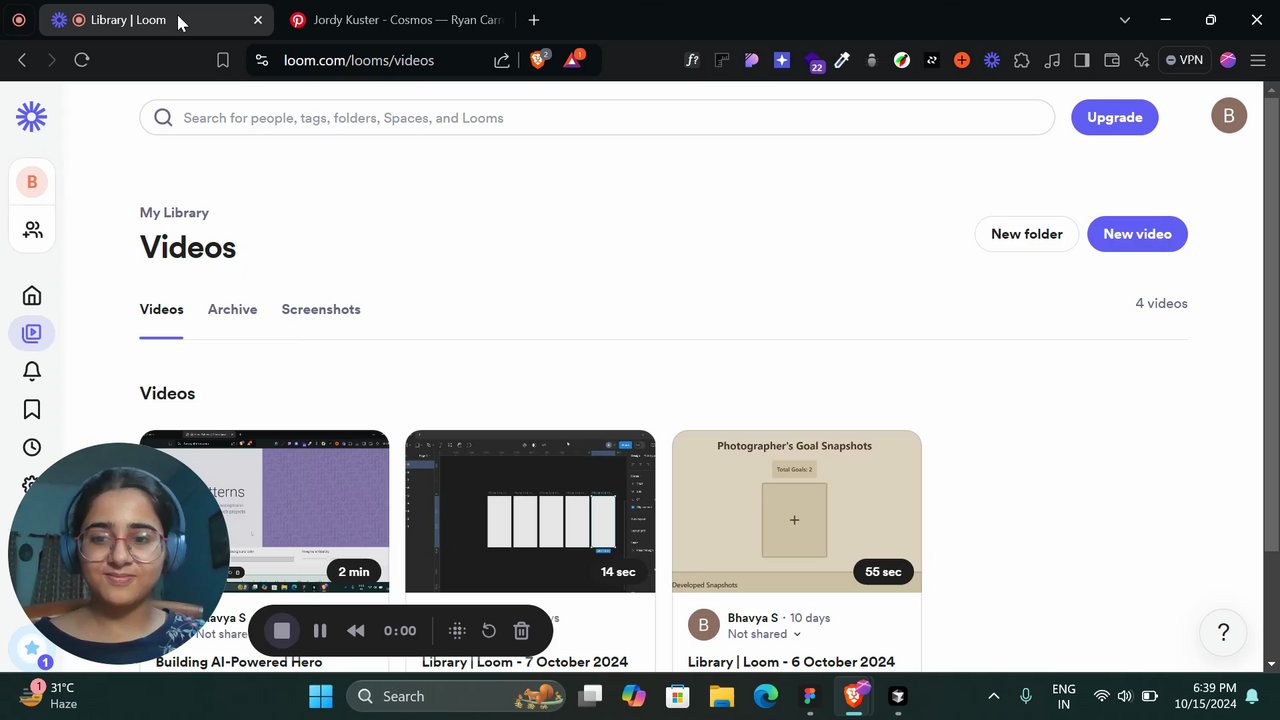The image size is (1280, 720).
Task: Open the Spaces people icon in the sidebar
Action: [x=32, y=230]
